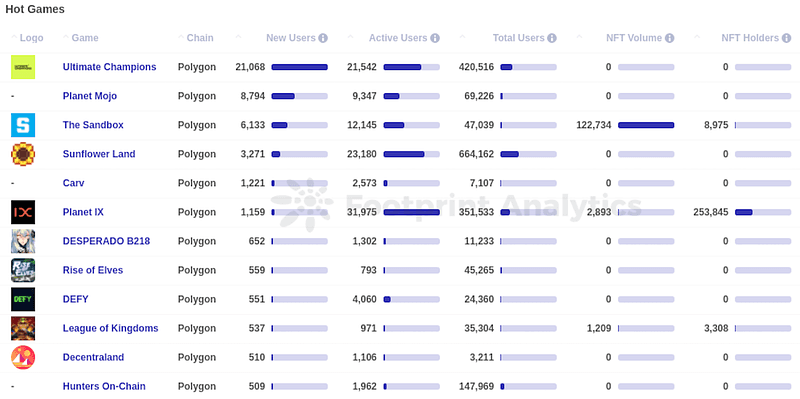Open the Planet Mojo game link
800x399 pixels.
coord(90,96)
